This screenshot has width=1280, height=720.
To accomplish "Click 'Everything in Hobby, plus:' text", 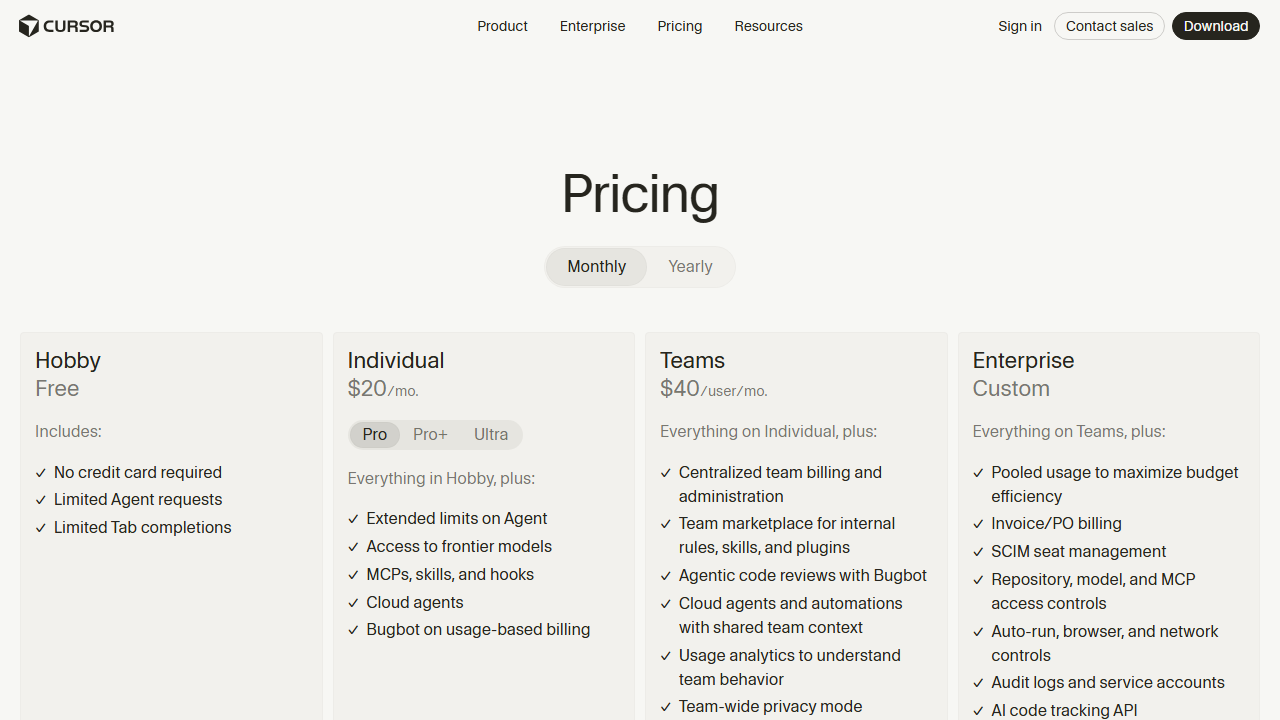I will [x=441, y=479].
